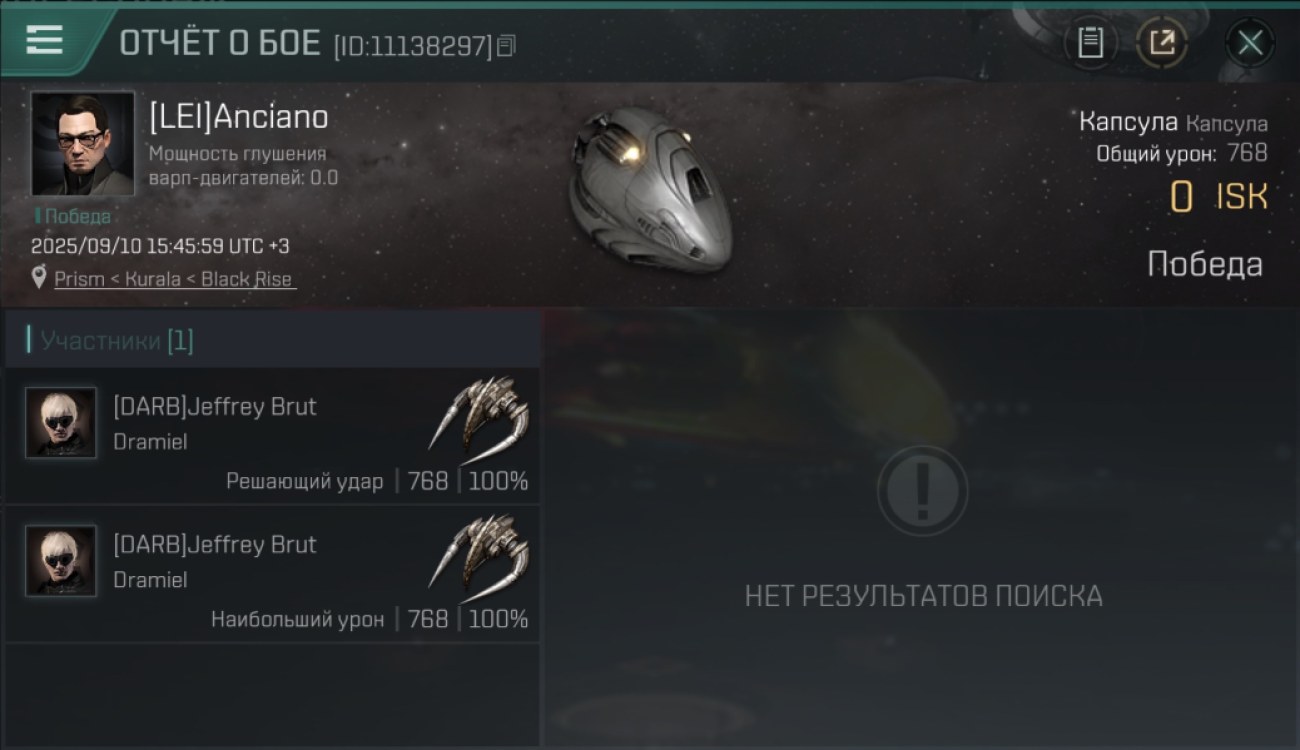1300x750 pixels.
Task: Click Jeffrey Brut portrait in top damage row
Action: pos(61,561)
